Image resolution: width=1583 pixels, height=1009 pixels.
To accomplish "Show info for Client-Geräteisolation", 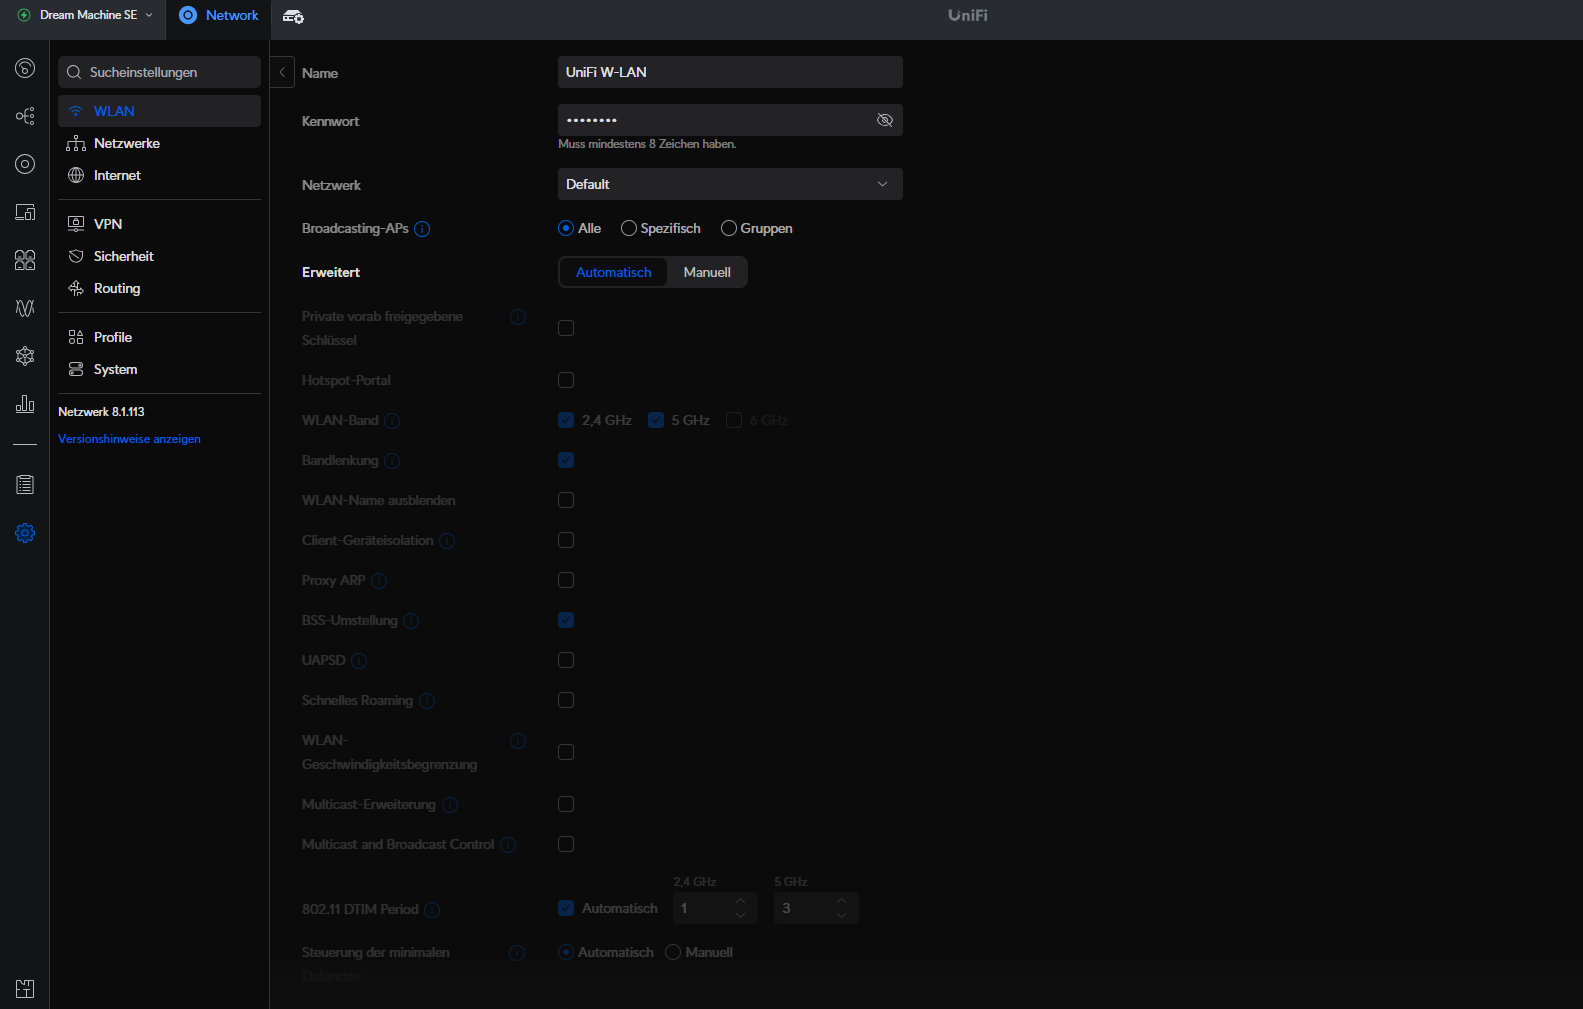I will pos(447,541).
